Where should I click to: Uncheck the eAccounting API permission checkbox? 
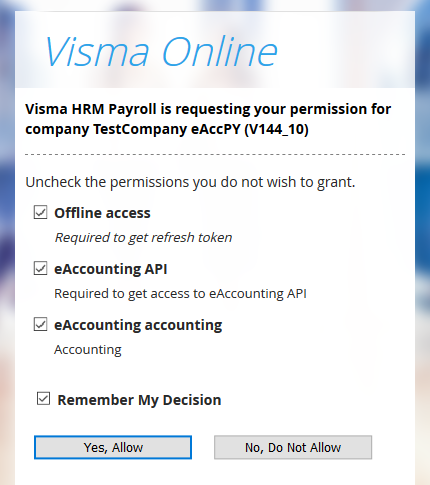[40, 268]
